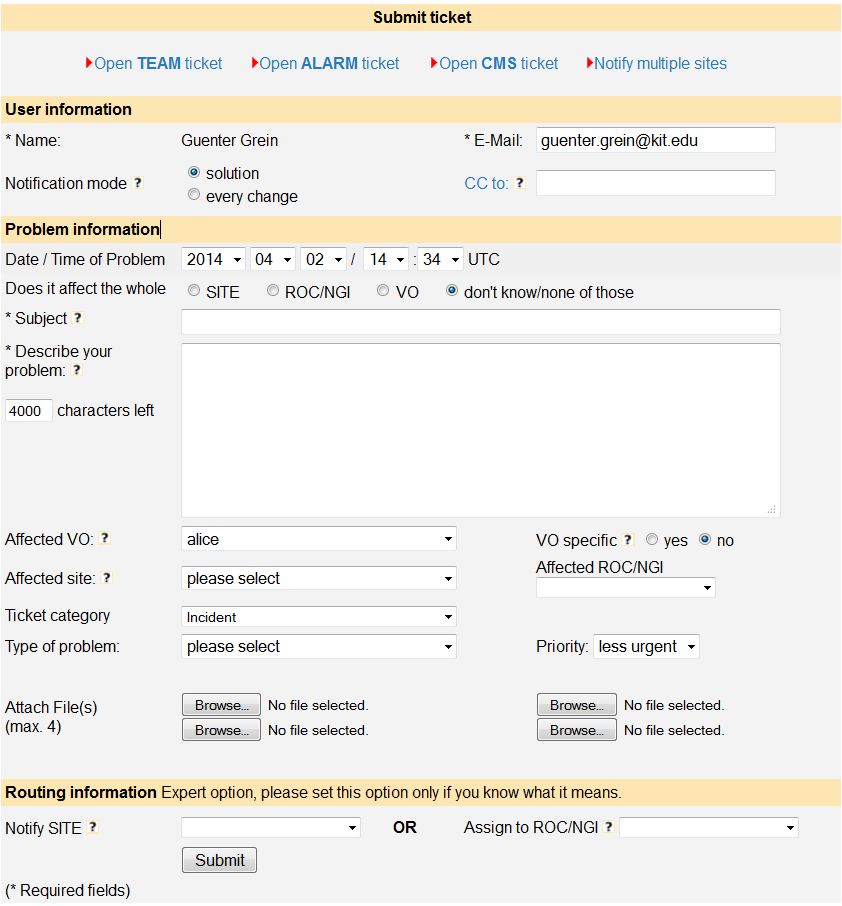Browse for the first attachment file
Image resolution: width=842 pixels, height=906 pixels.
pos(220,704)
